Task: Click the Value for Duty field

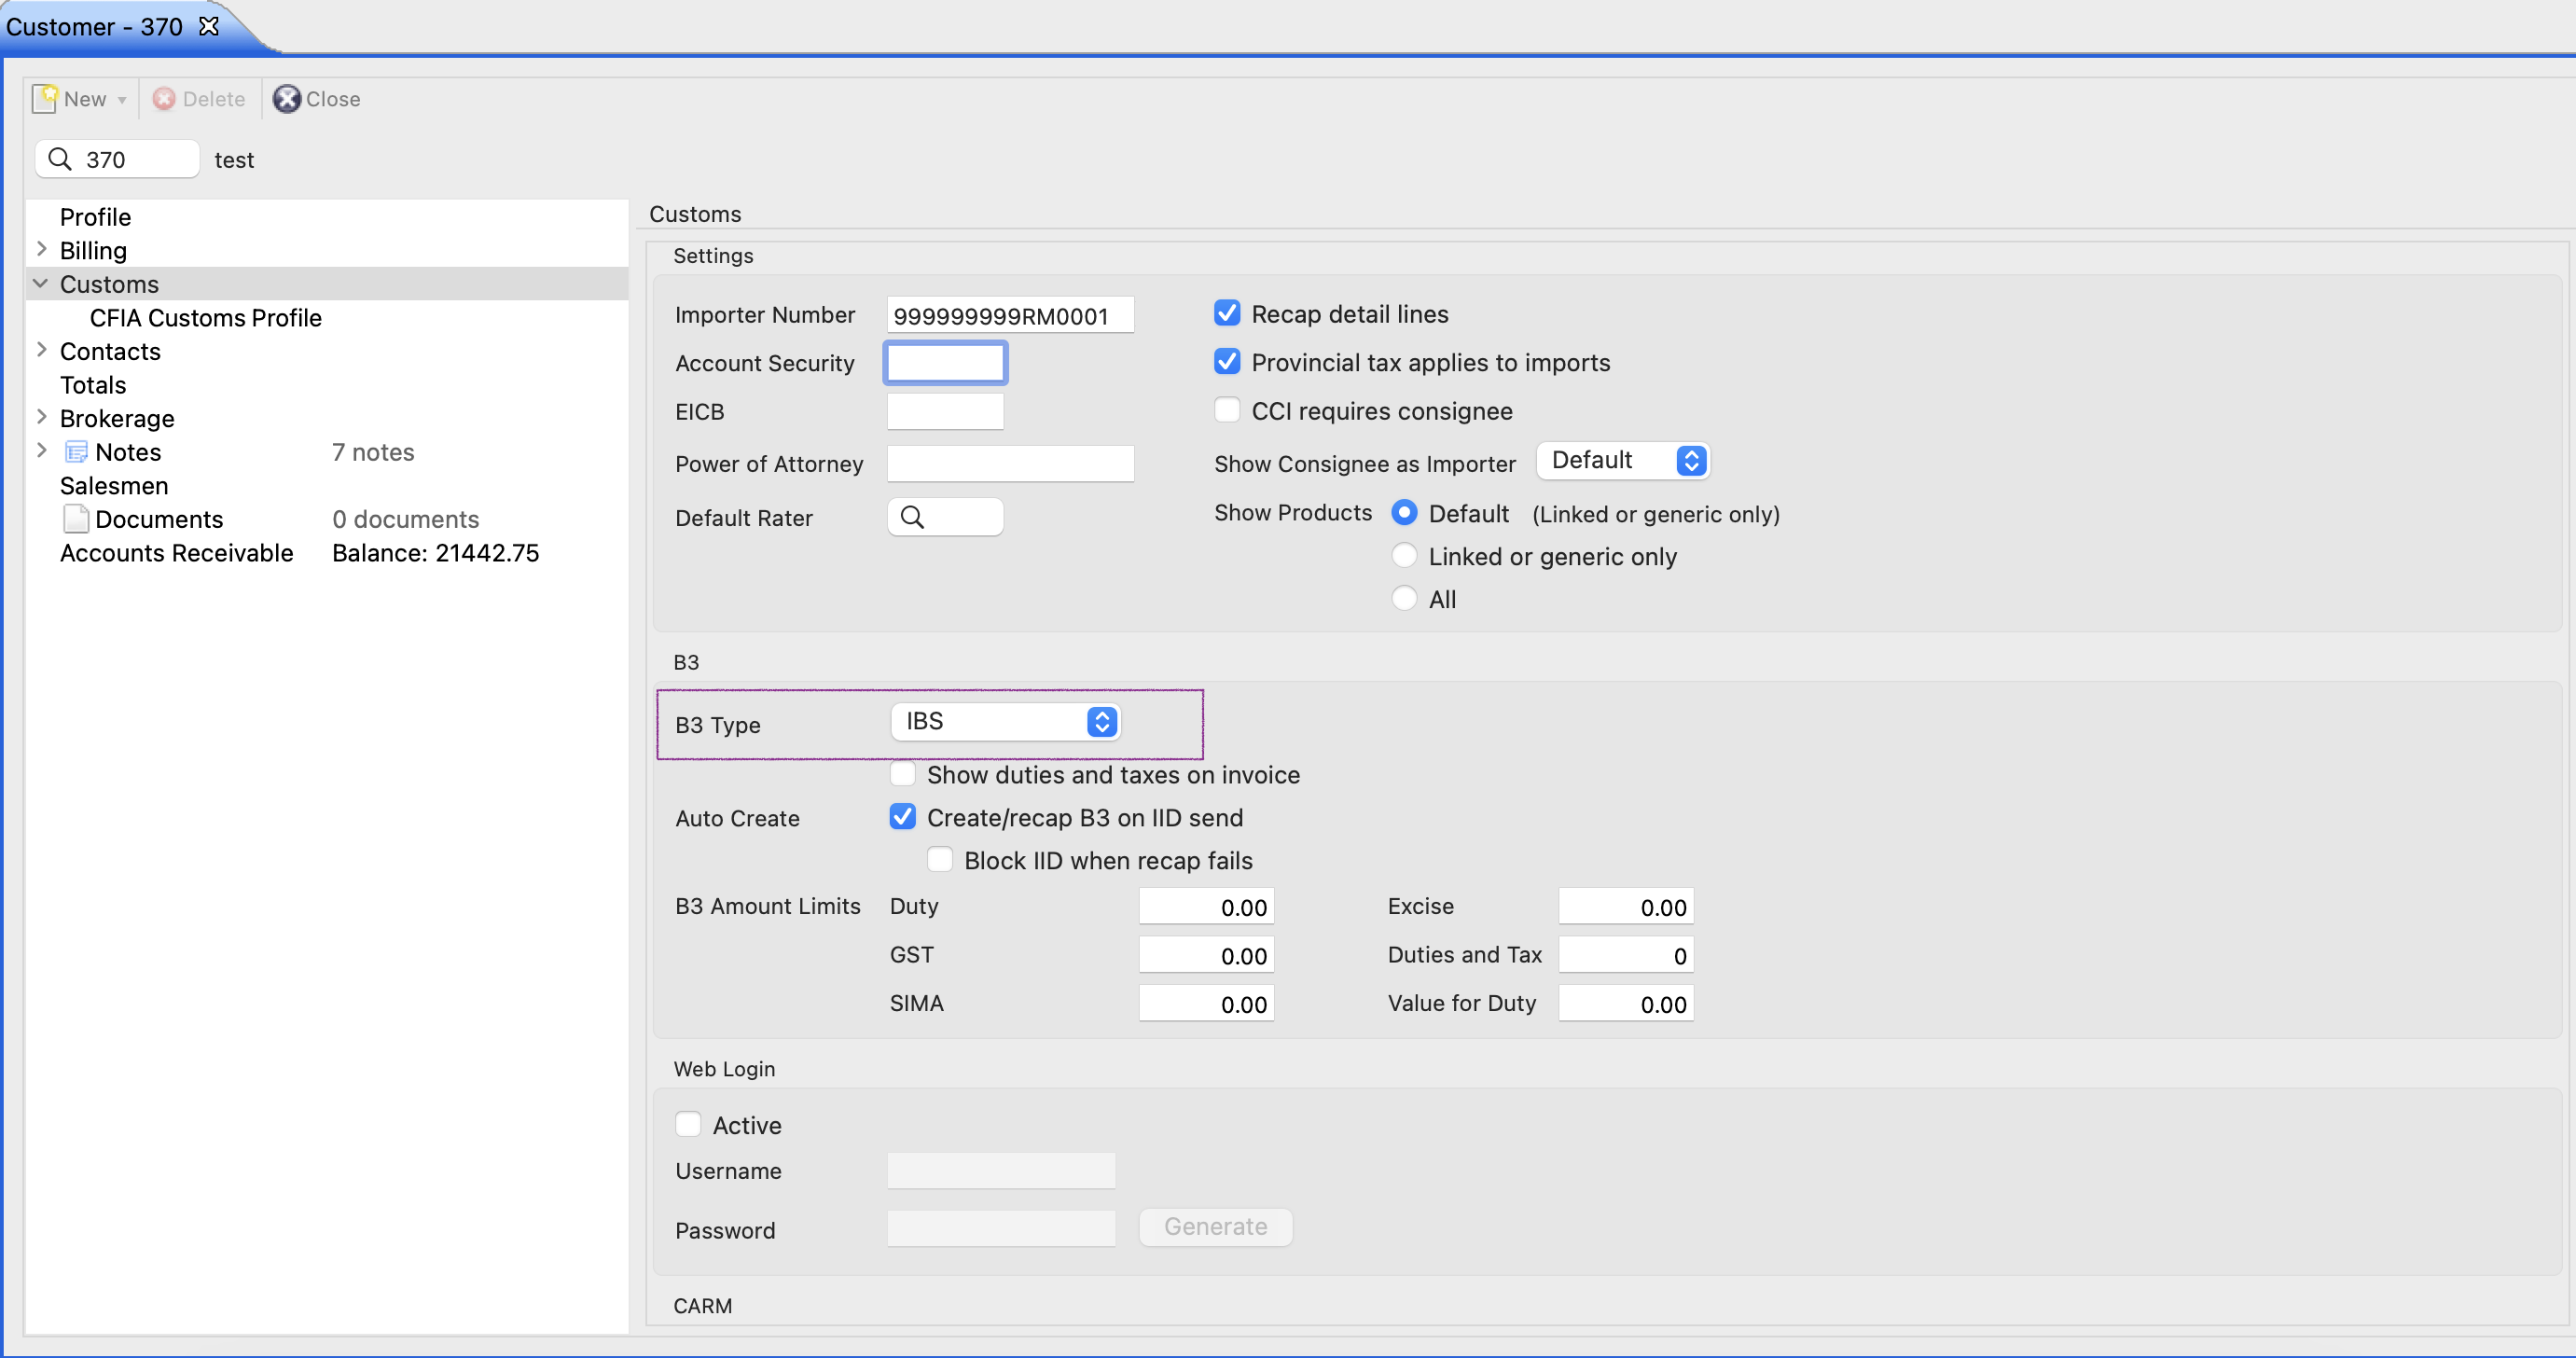Action: click(x=1626, y=1004)
